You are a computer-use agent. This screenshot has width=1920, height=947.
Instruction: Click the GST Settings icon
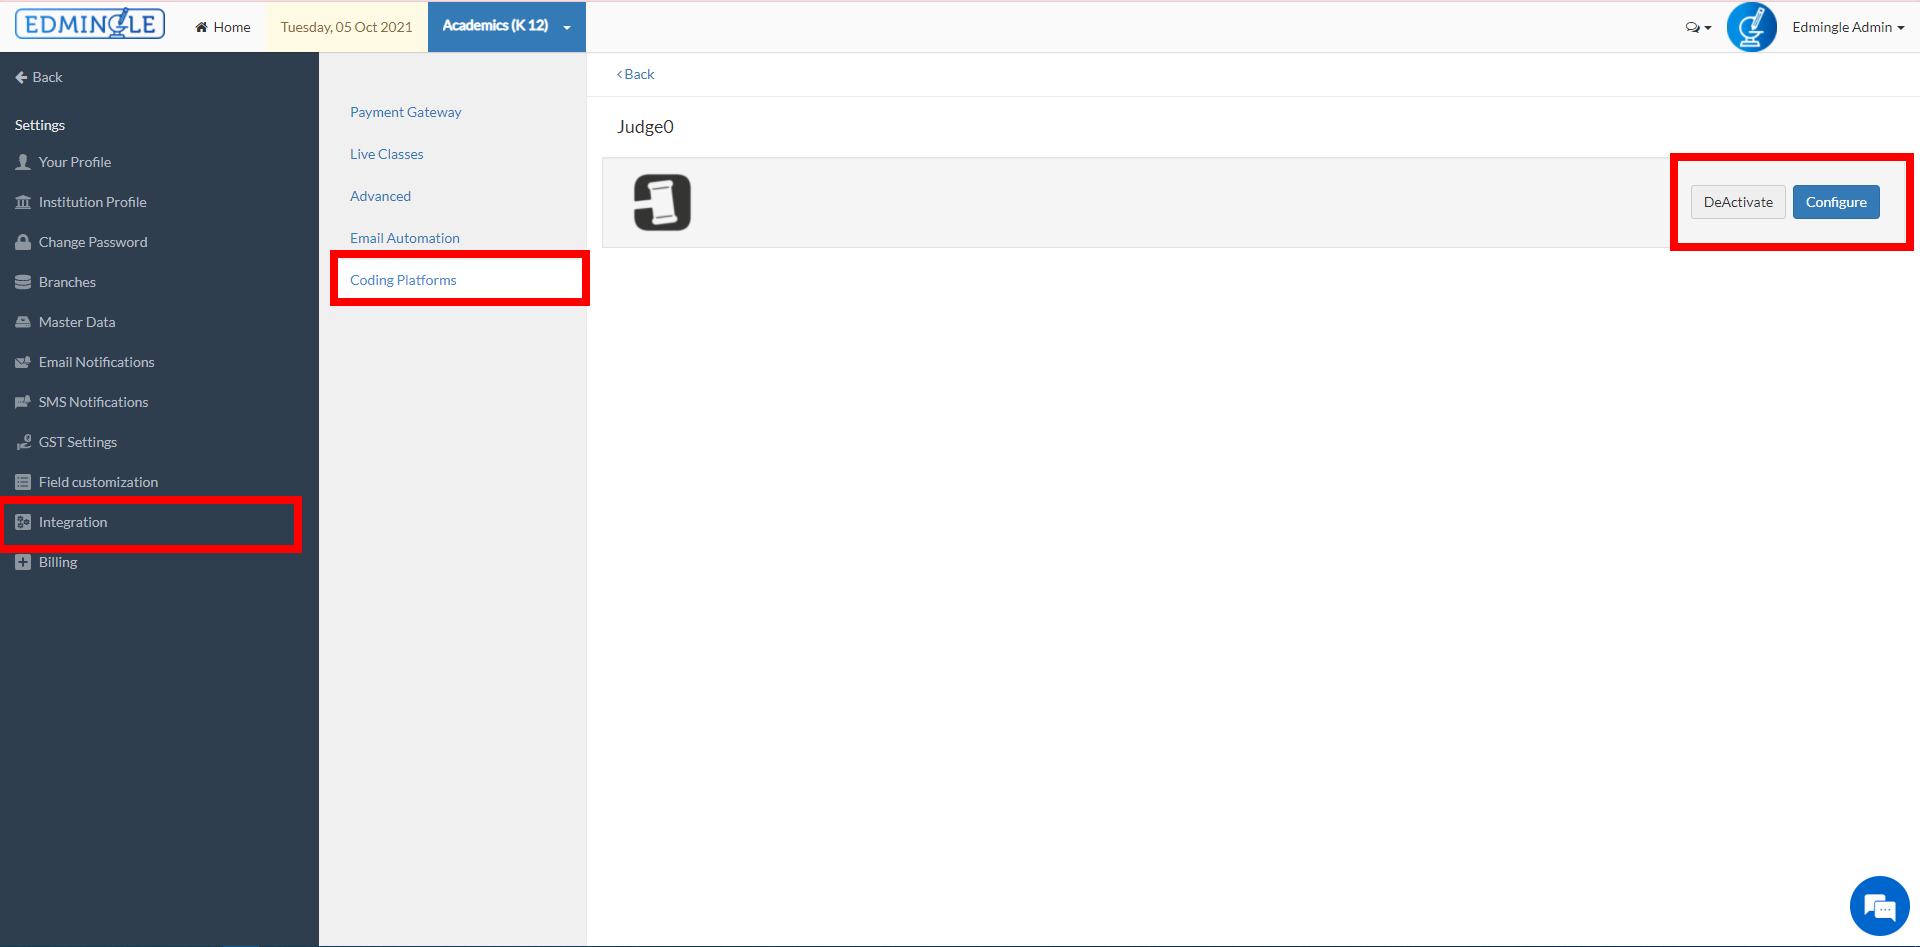coord(23,442)
